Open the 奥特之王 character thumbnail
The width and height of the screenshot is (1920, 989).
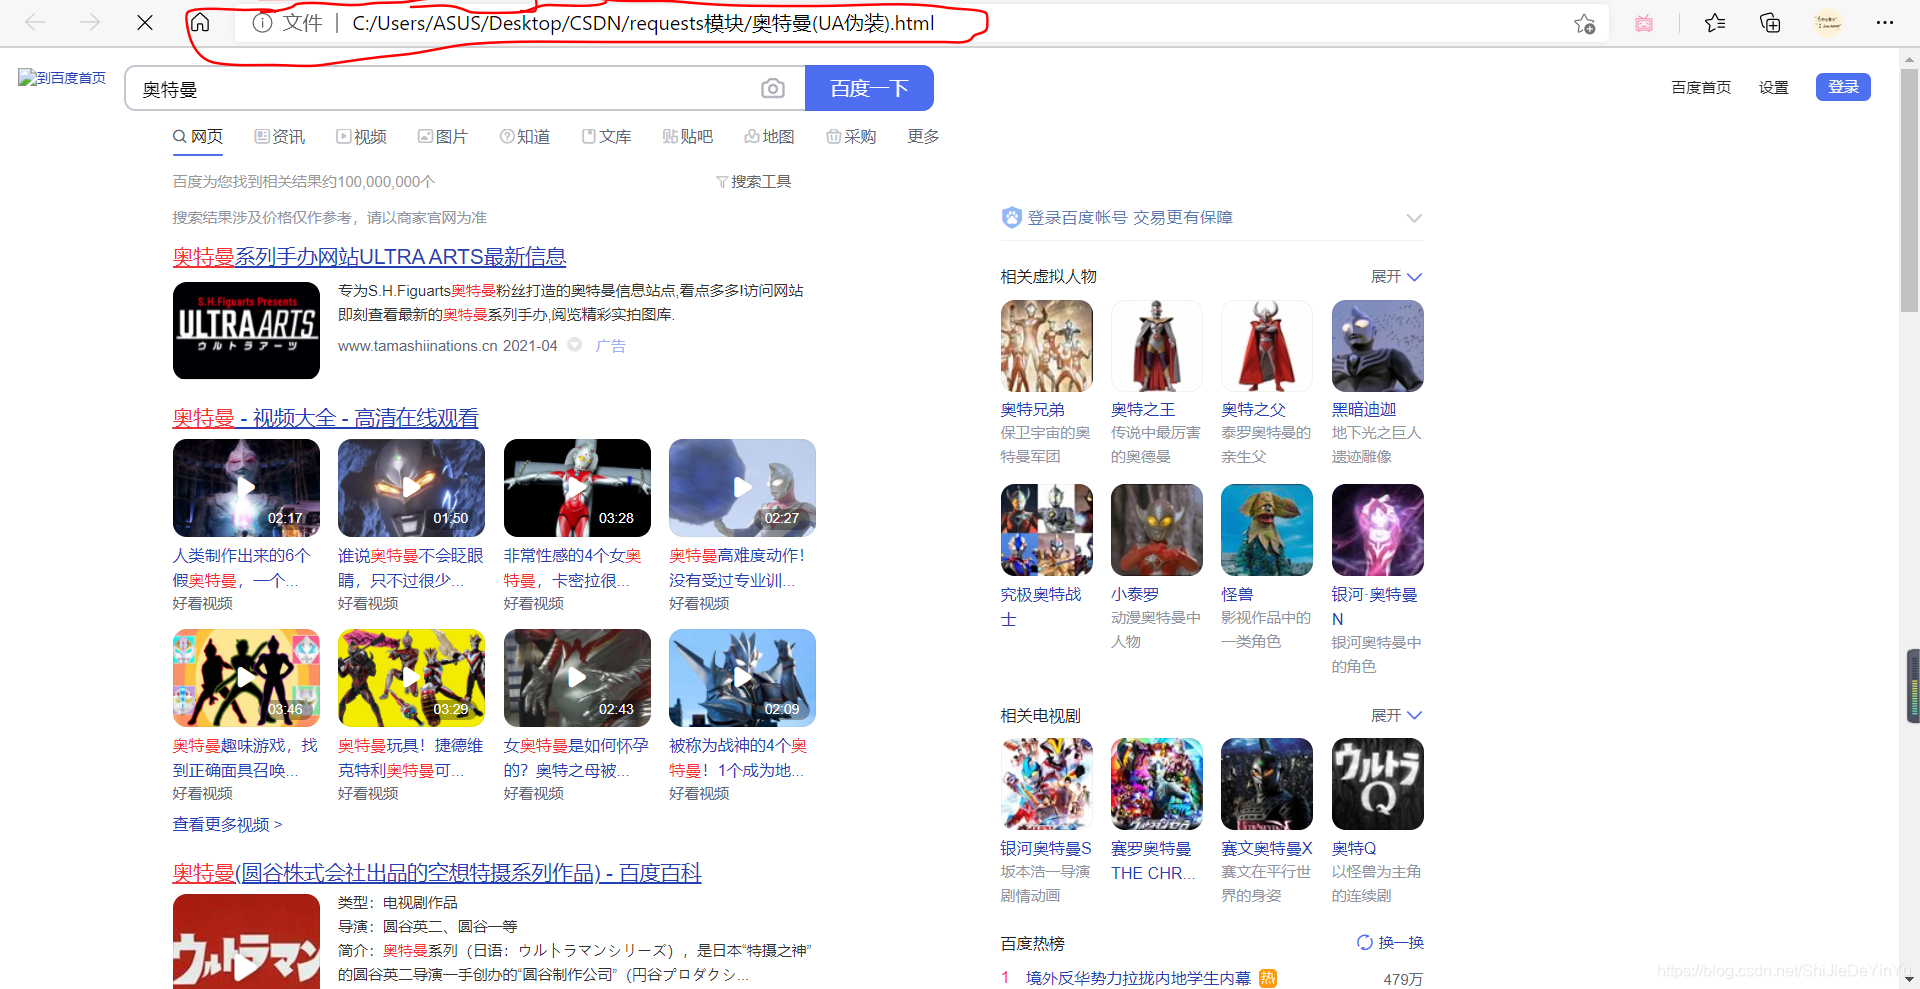(x=1156, y=346)
